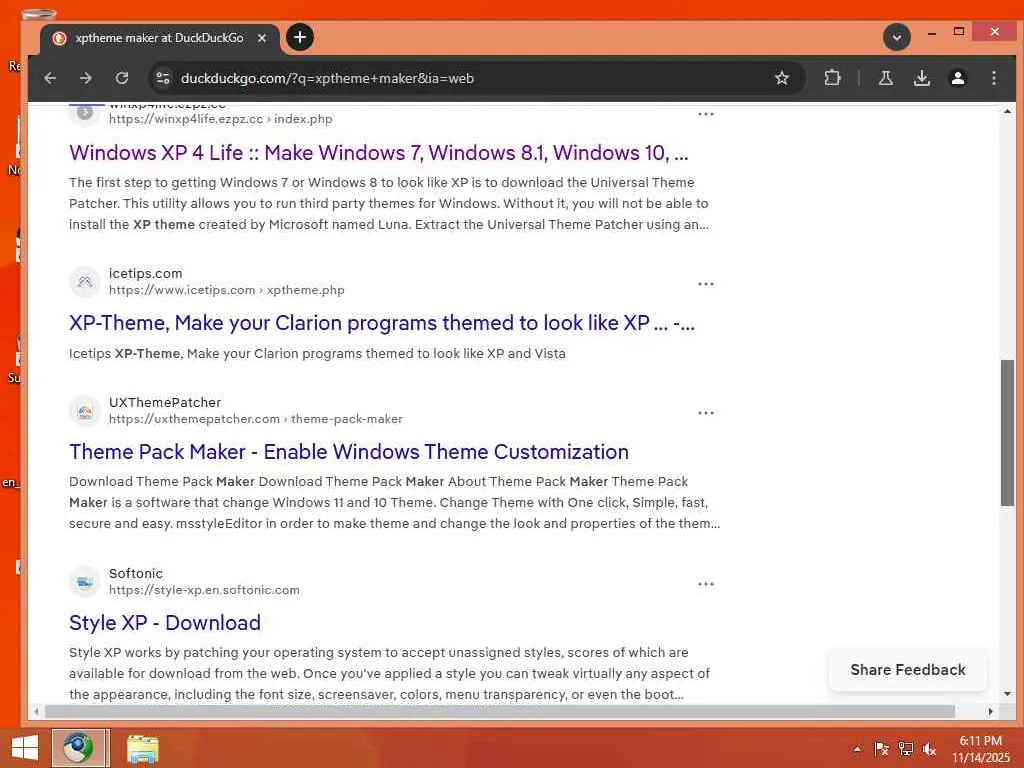This screenshot has width=1024, height=768.
Task: Open options for the winxp4life result
Action: [x=705, y=114]
